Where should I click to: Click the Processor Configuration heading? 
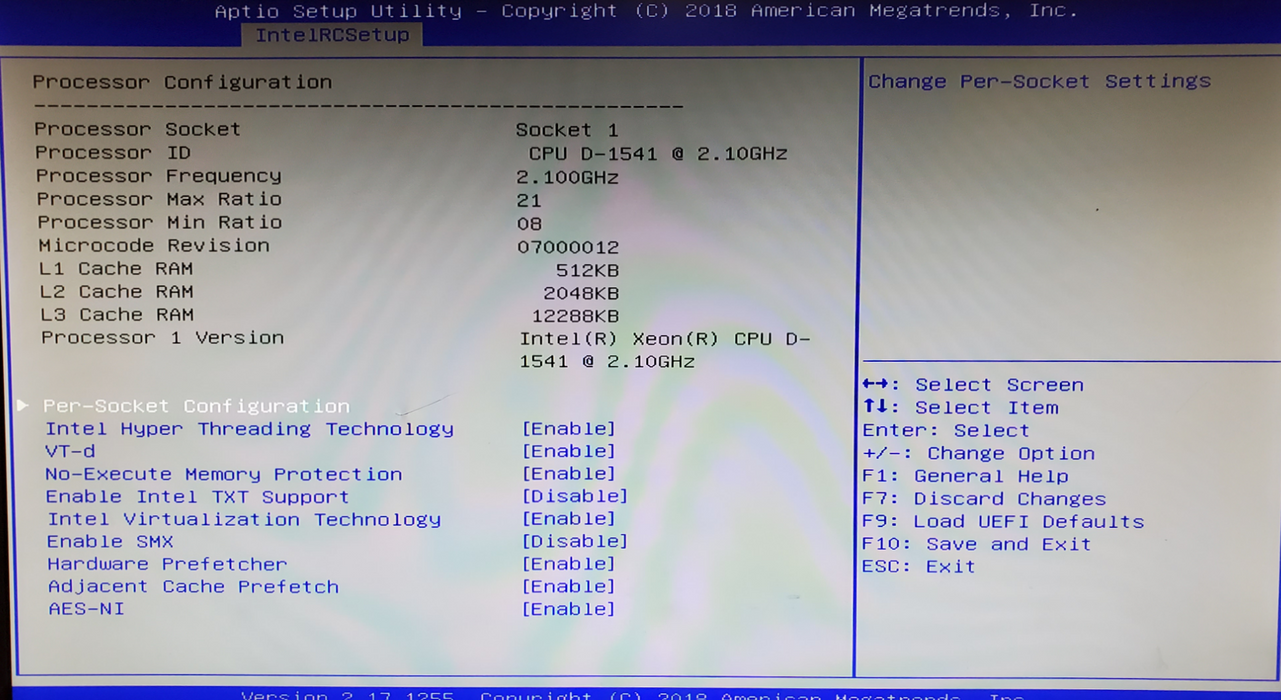[x=182, y=82]
